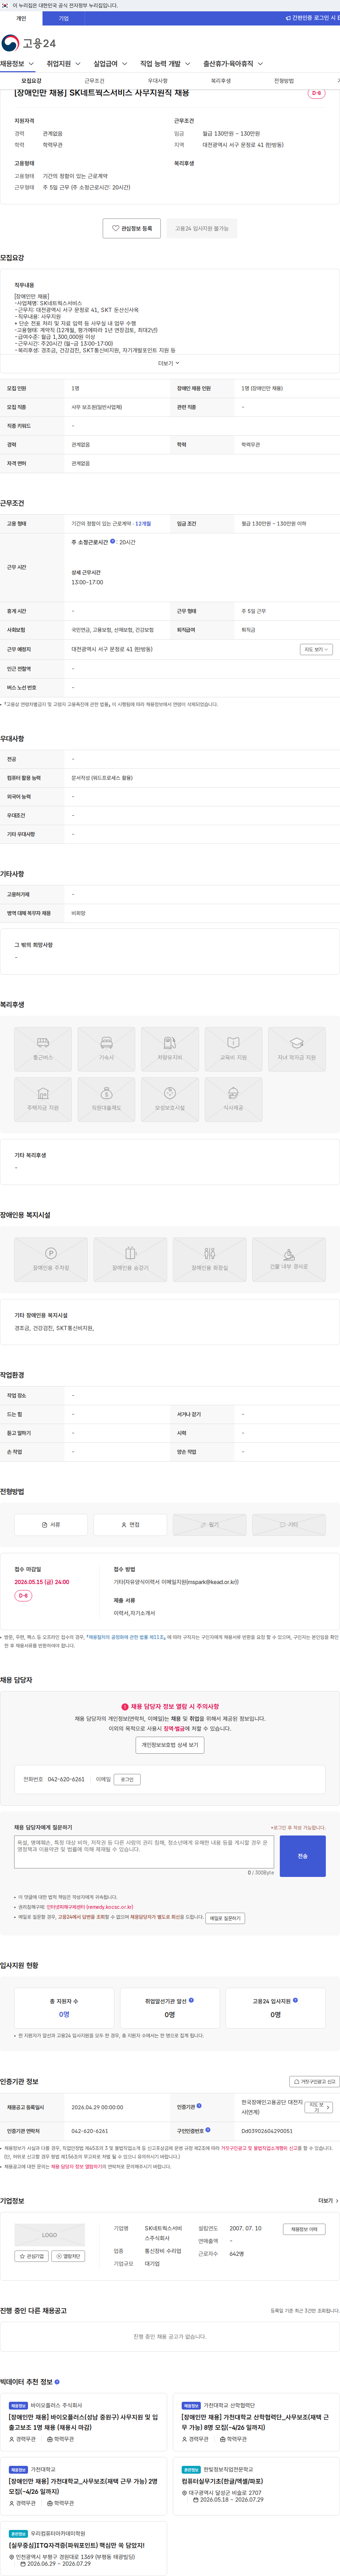Viewport: 340px width, 2576px height.
Task: Jump to the 모집요강 section tab
Action: [32, 81]
